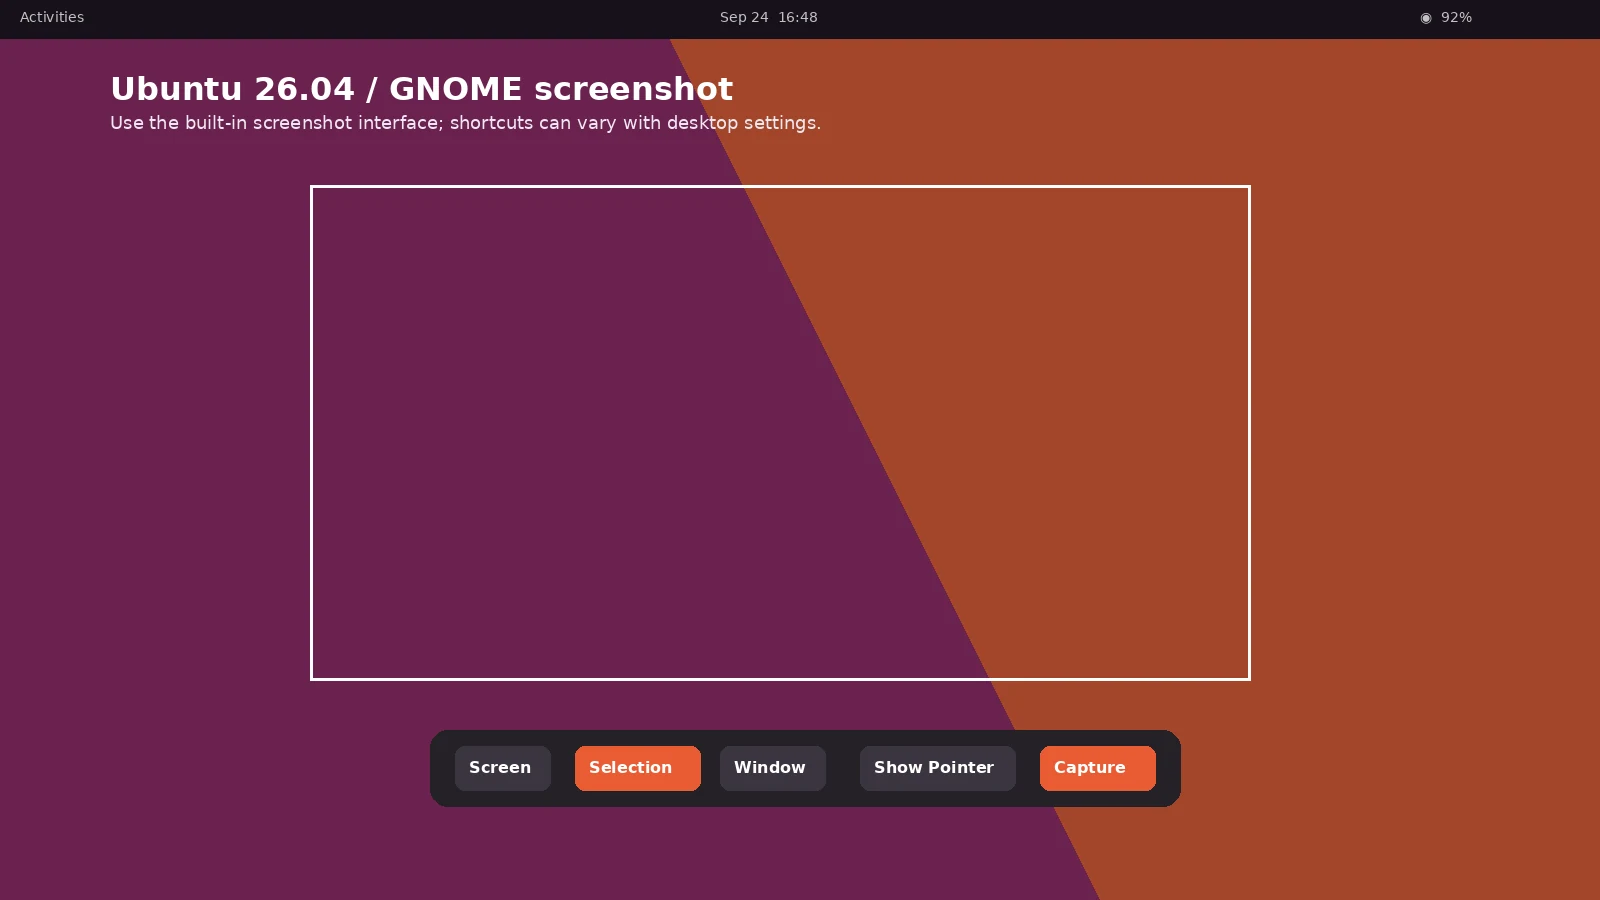Open the Activities overview
The image size is (1600, 900).
point(52,17)
